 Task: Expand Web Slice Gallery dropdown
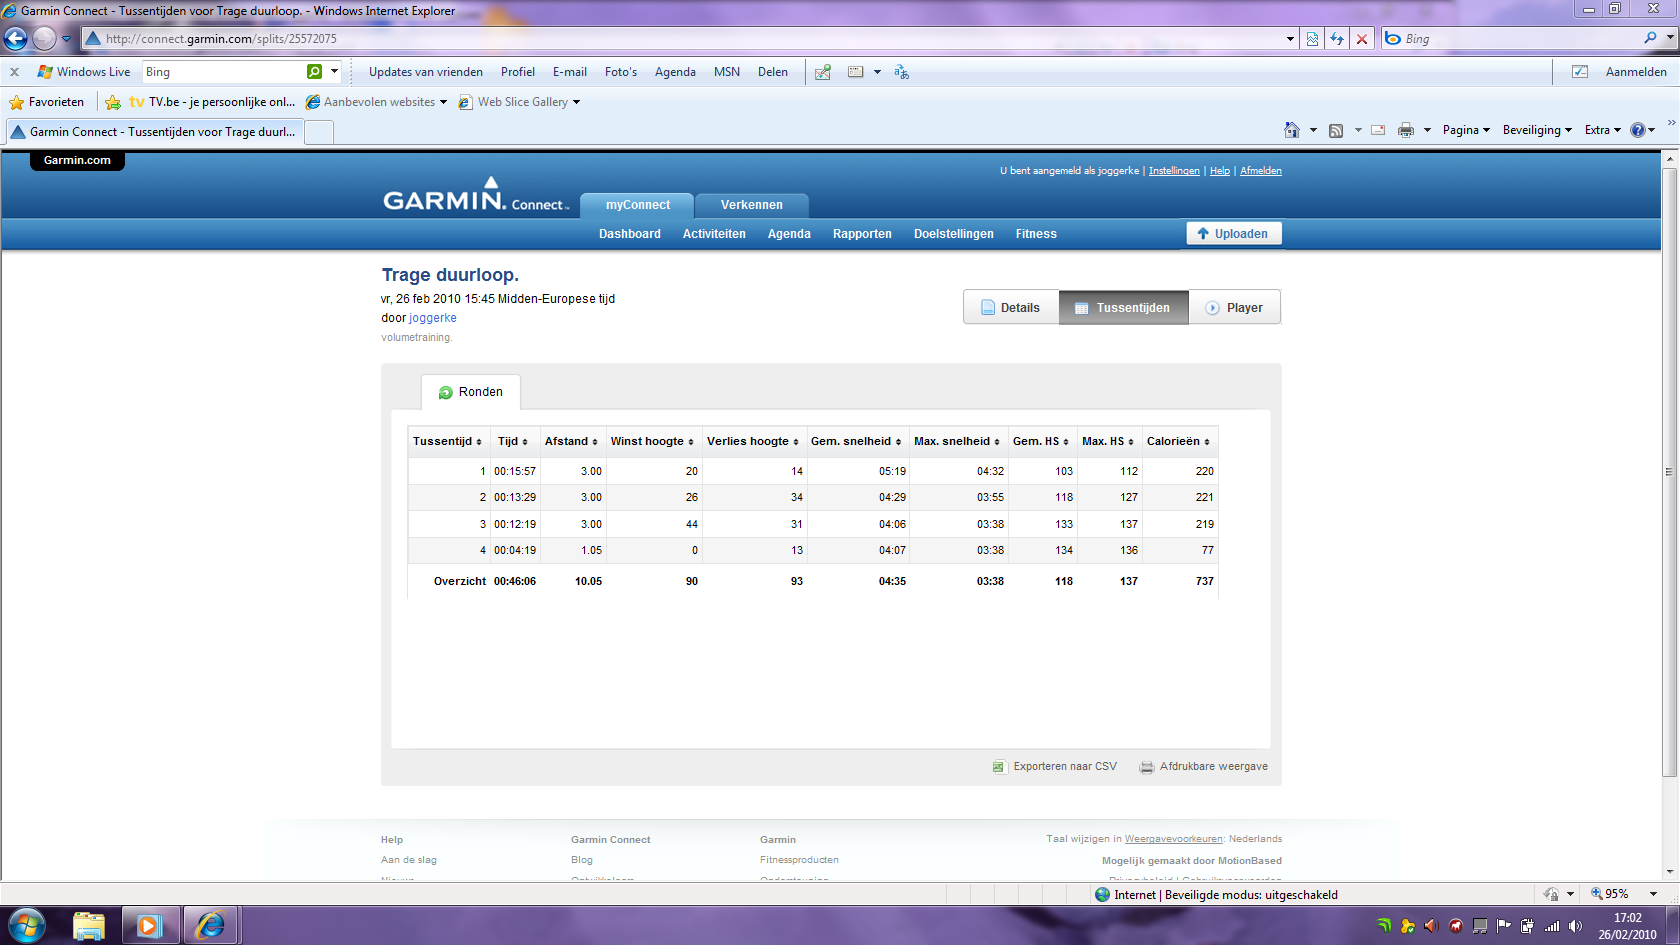click(576, 102)
